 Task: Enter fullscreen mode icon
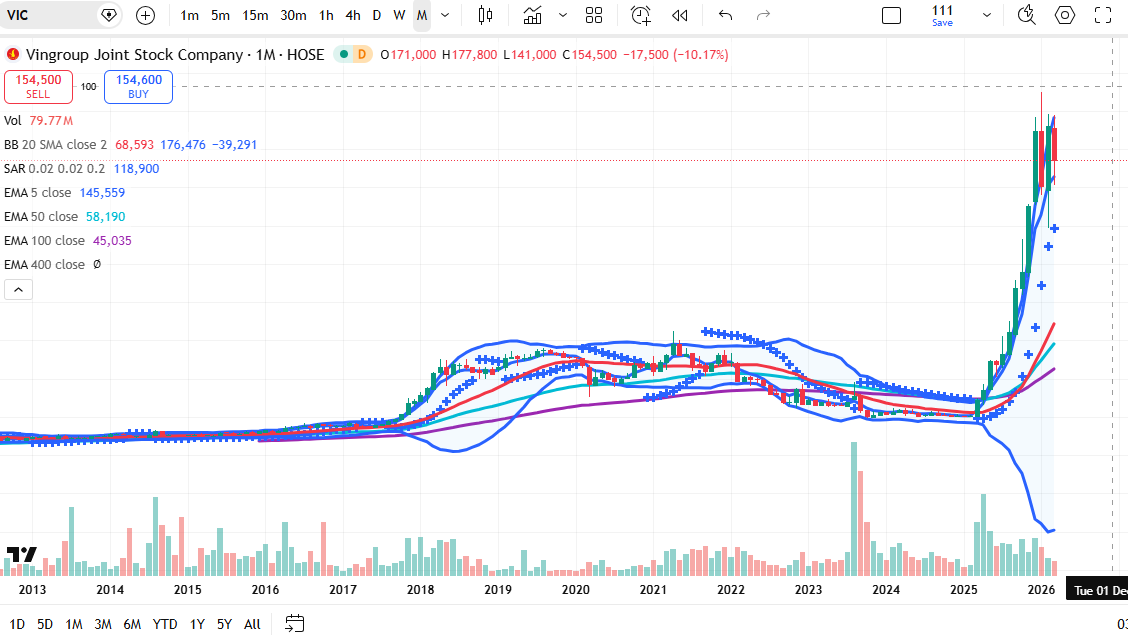(1103, 15)
